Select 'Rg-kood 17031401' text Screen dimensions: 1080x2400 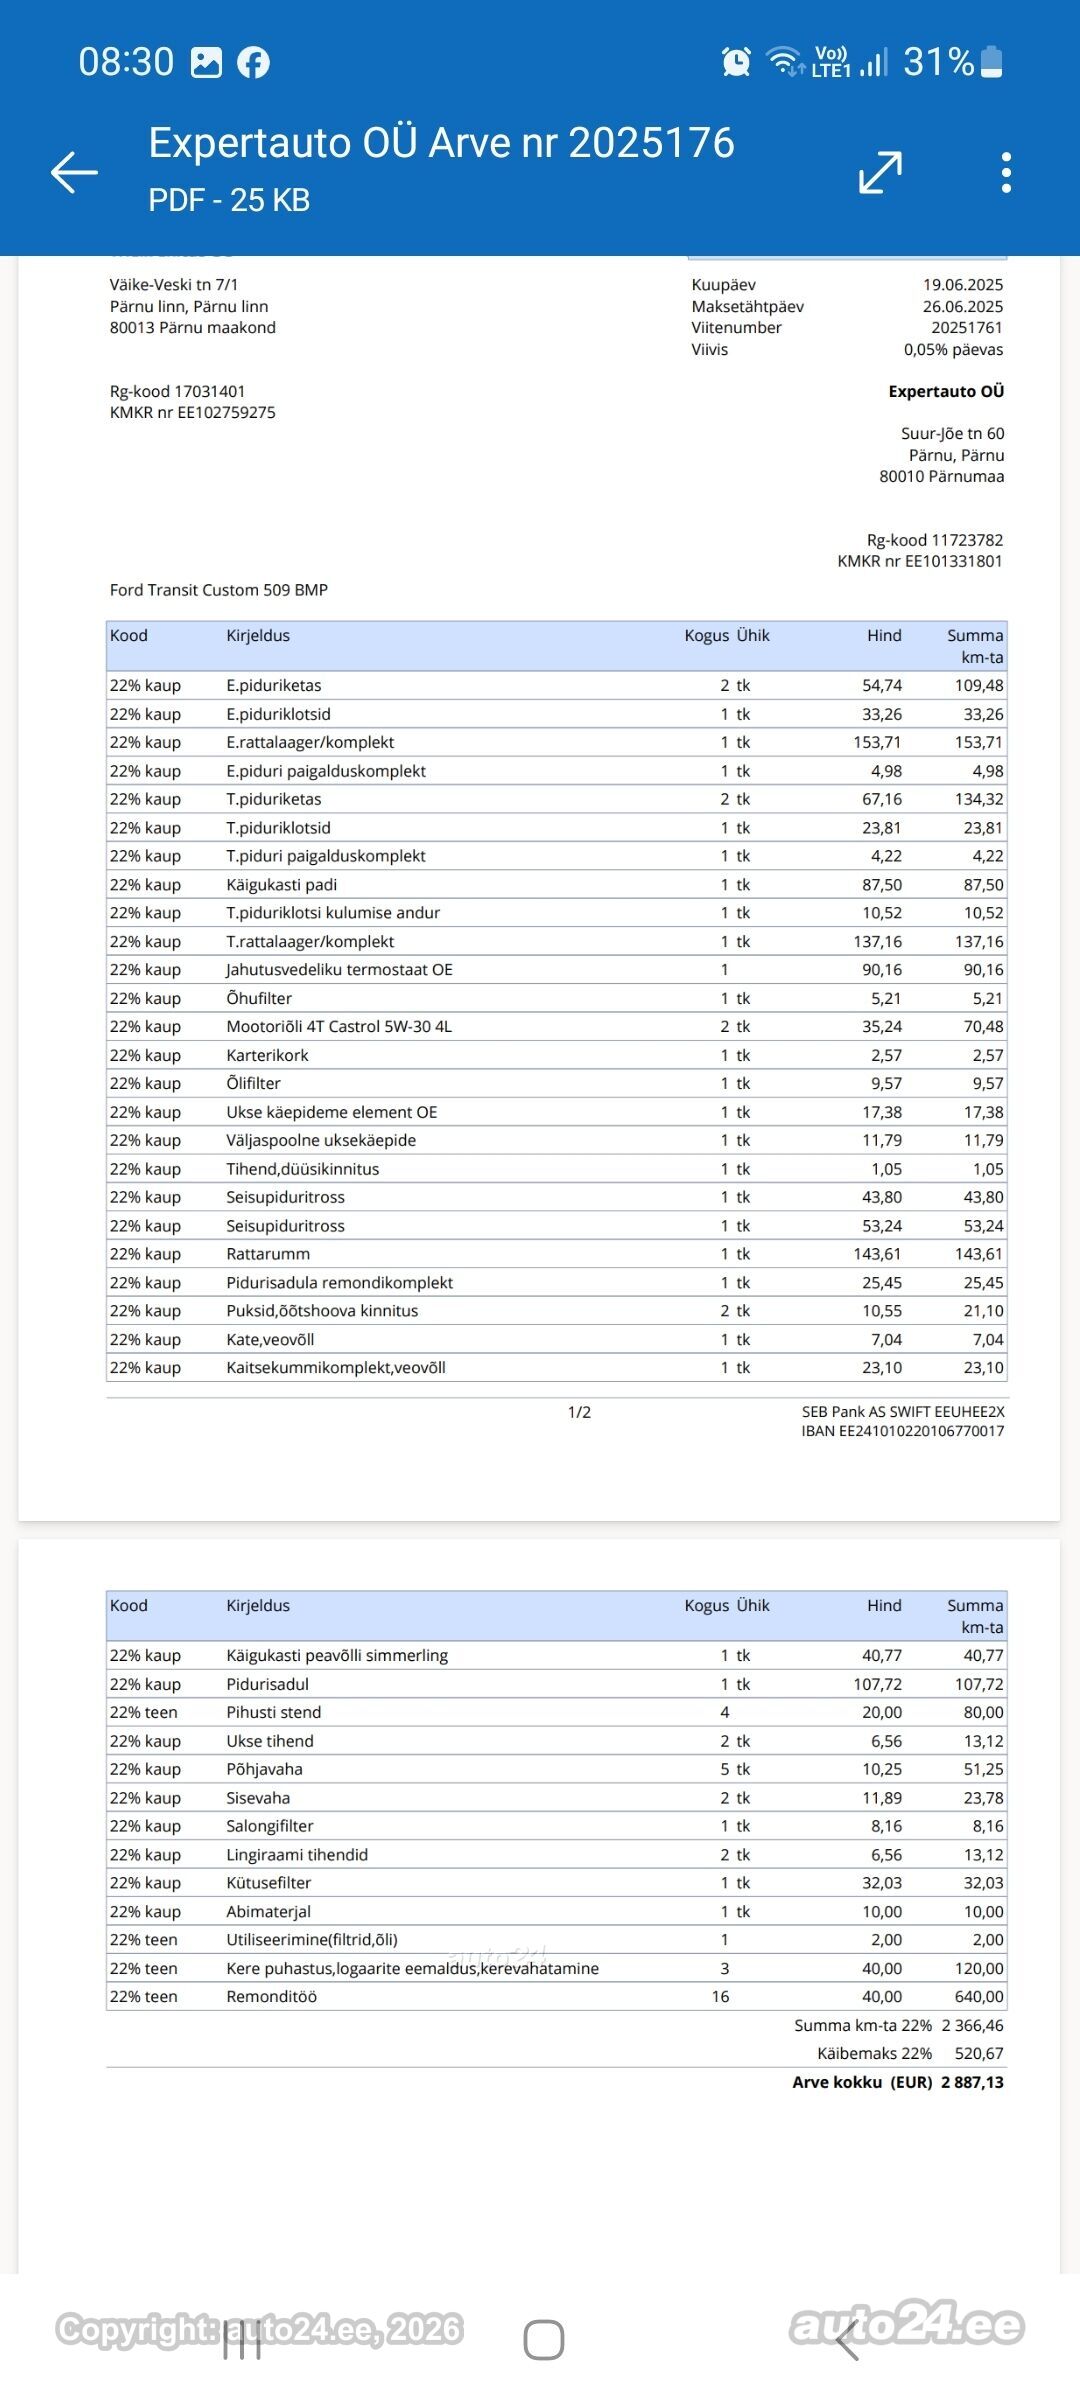pos(177,392)
